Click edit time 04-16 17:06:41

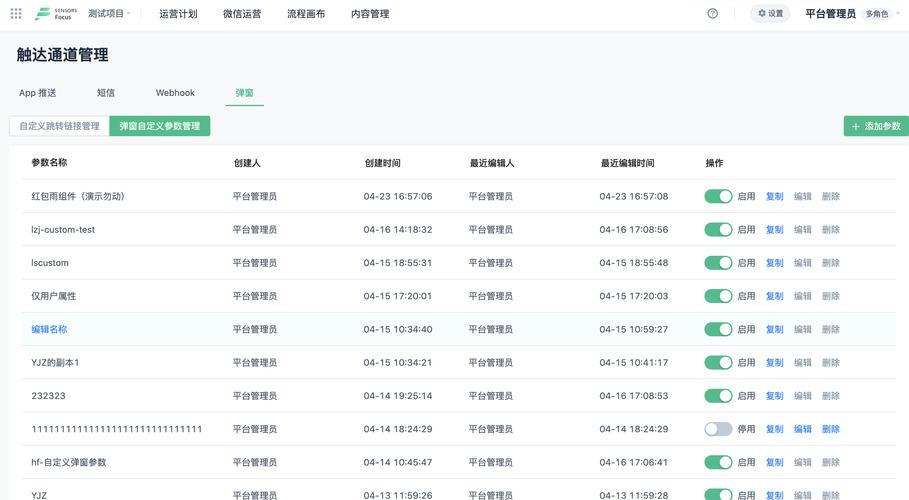tap(634, 462)
